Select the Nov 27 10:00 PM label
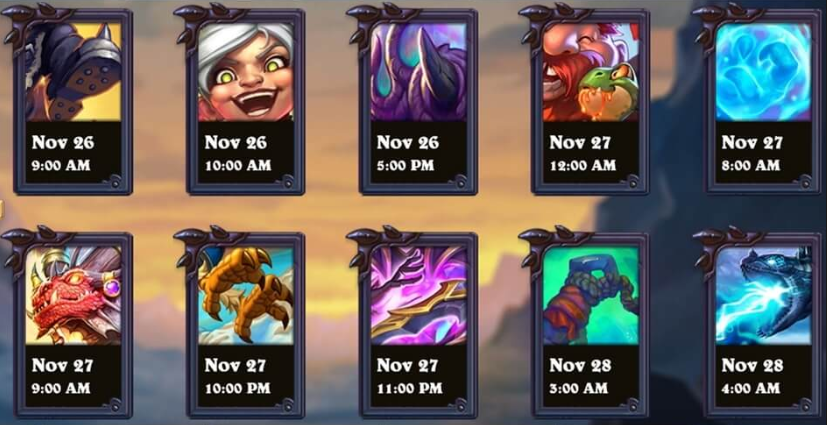Screen dimensions: 827x425 tap(238, 376)
